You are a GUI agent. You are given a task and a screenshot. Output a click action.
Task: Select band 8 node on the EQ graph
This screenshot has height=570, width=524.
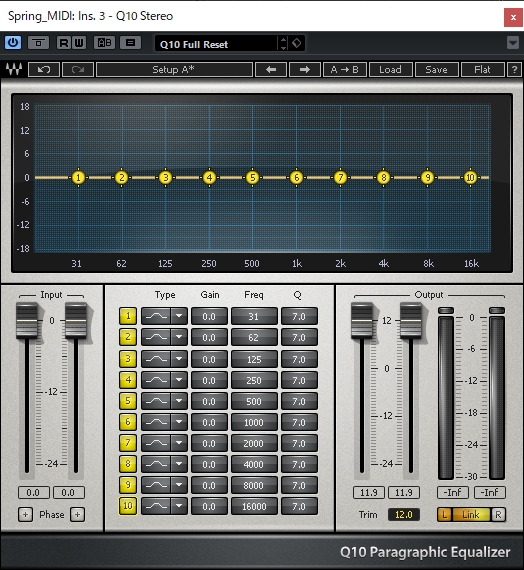coord(384,178)
